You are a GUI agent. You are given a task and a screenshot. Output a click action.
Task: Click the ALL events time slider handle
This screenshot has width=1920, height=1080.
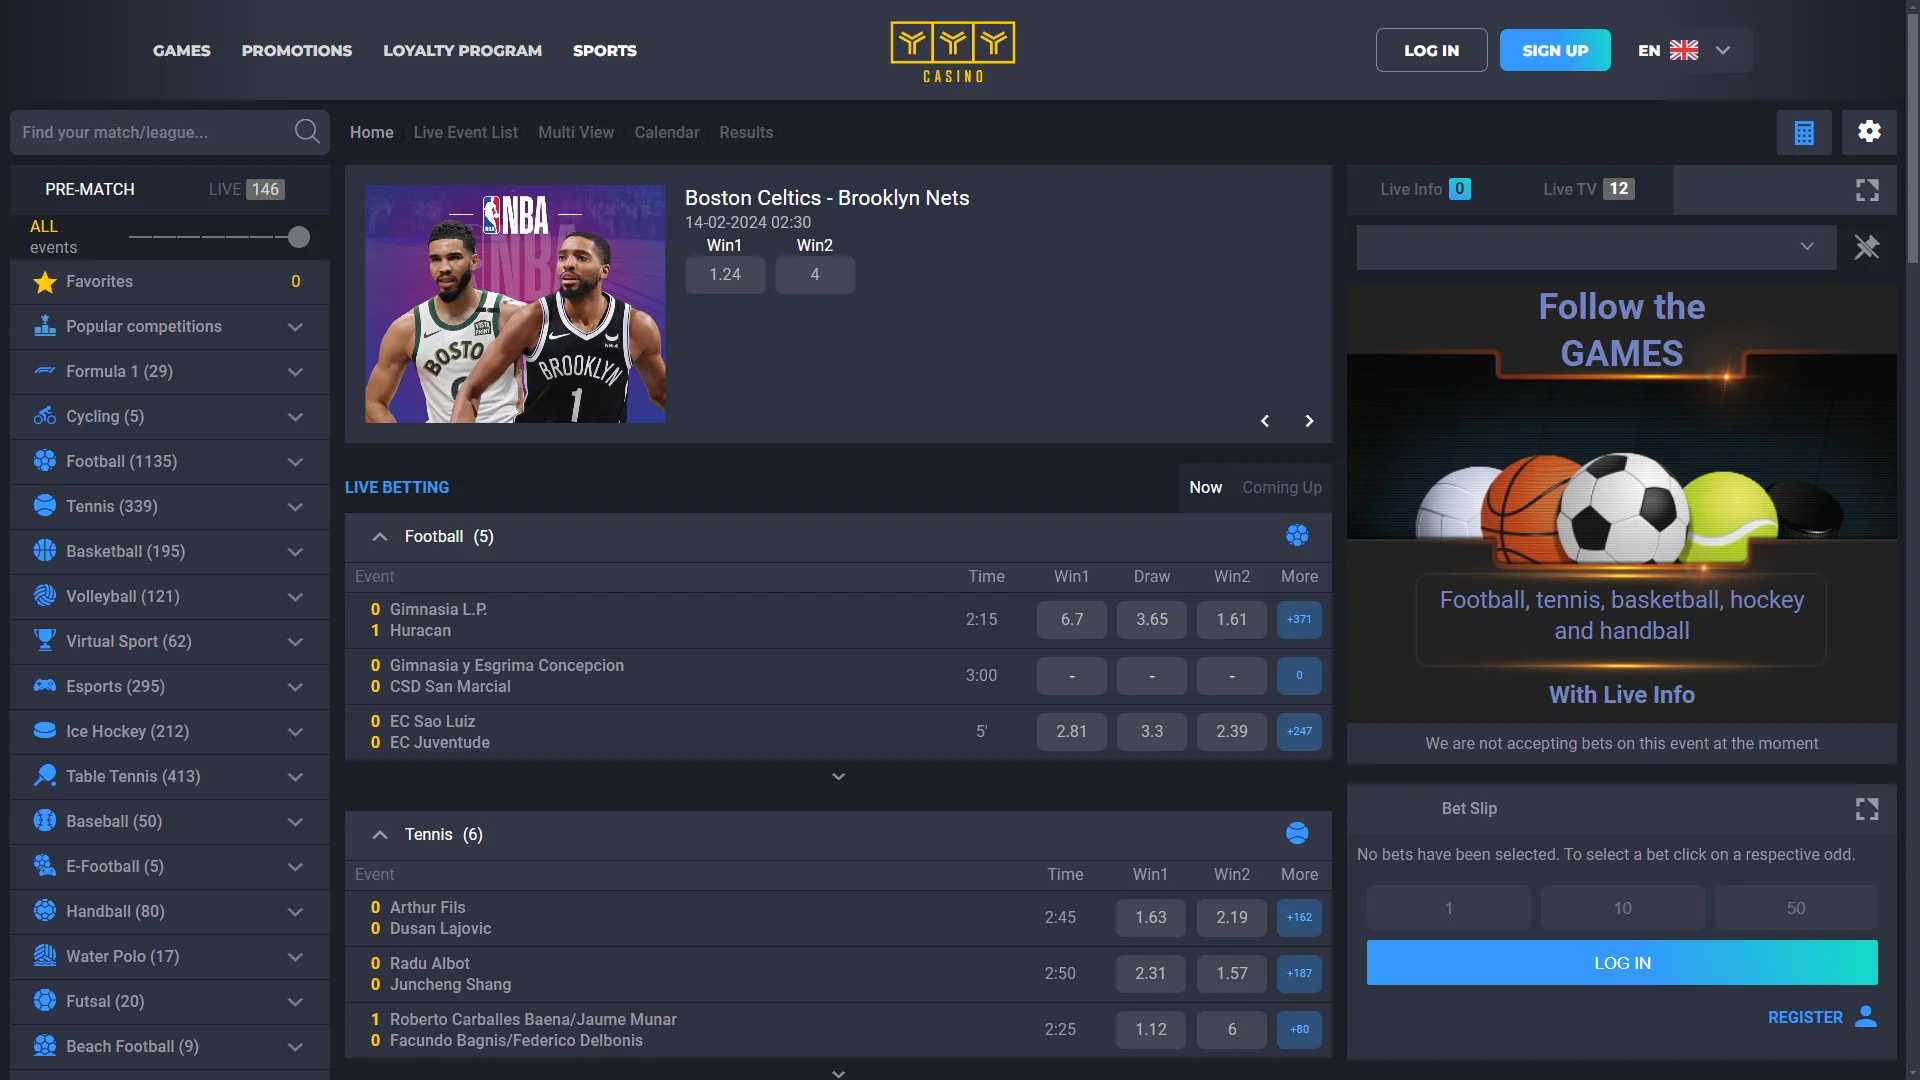[298, 237]
